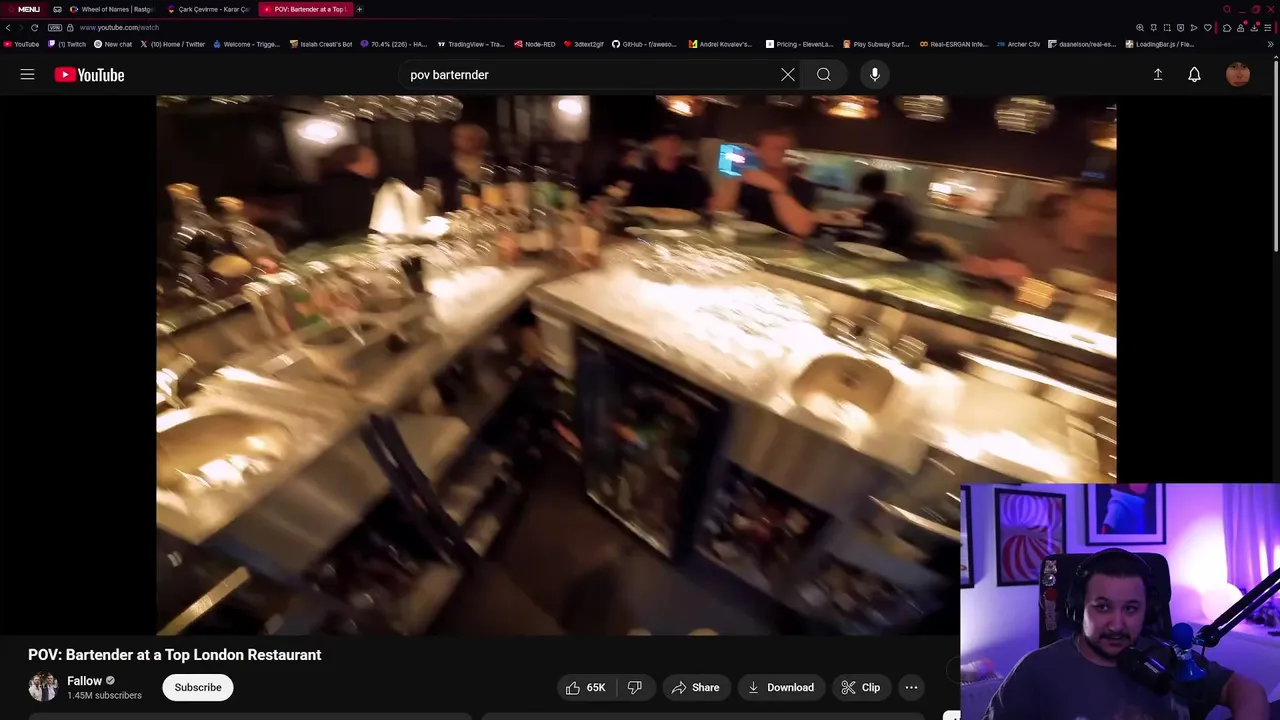Open the Twitch bookmark
This screenshot has height=720, width=1280.
tap(67, 44)
